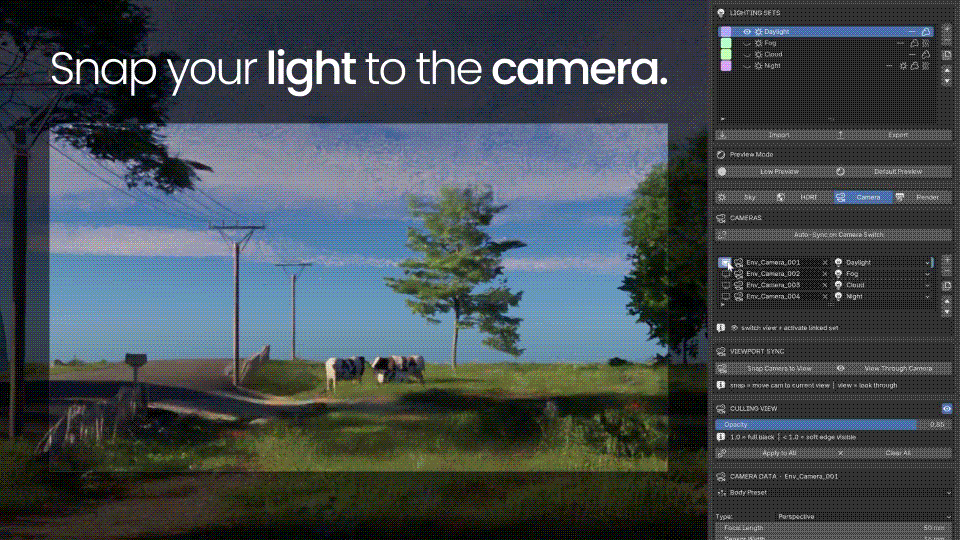Screen dimensions: 960x540
Task: Click the Cloud set color swatch
Action: (x=726, y=54)
